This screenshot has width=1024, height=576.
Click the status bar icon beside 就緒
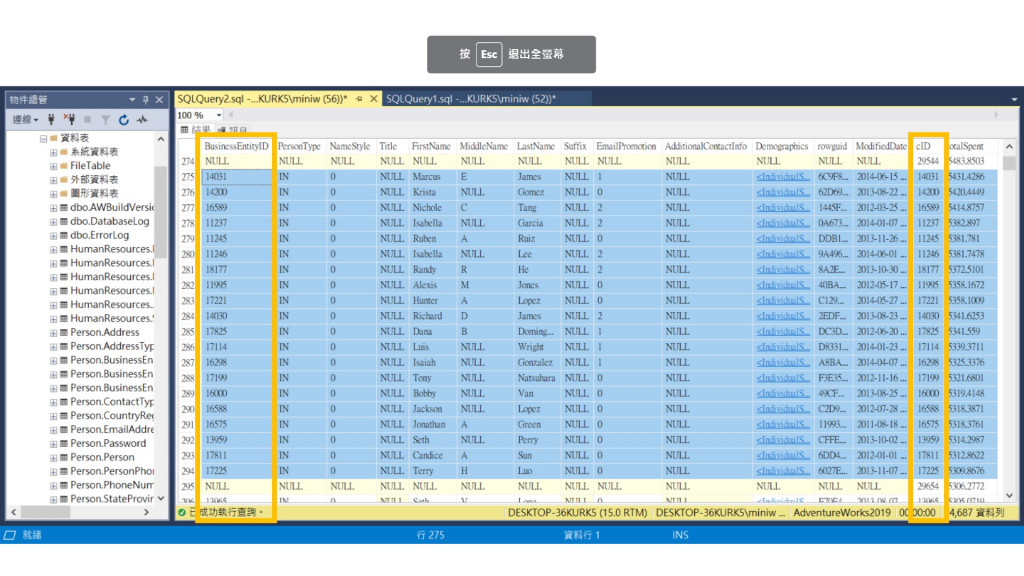[x=10, y=535]
